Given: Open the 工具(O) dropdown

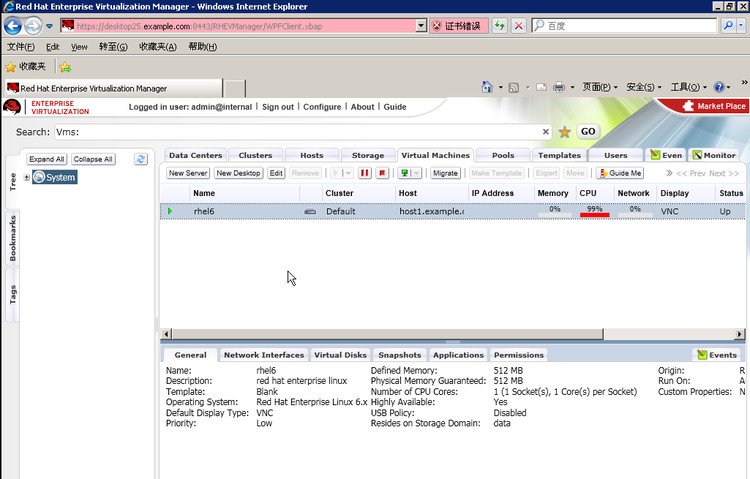Looking at the screenshot, I should [688, 87].
